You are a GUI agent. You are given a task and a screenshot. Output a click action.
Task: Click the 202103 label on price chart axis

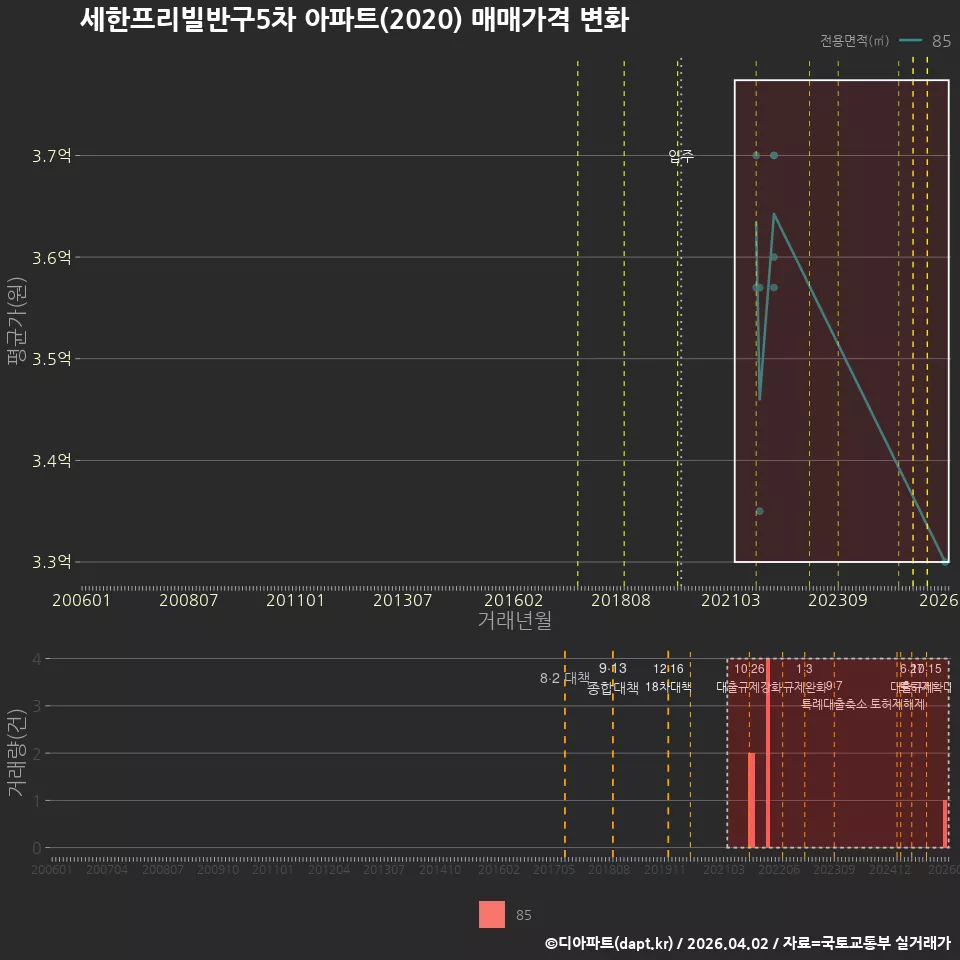click(x=730, y=600)
